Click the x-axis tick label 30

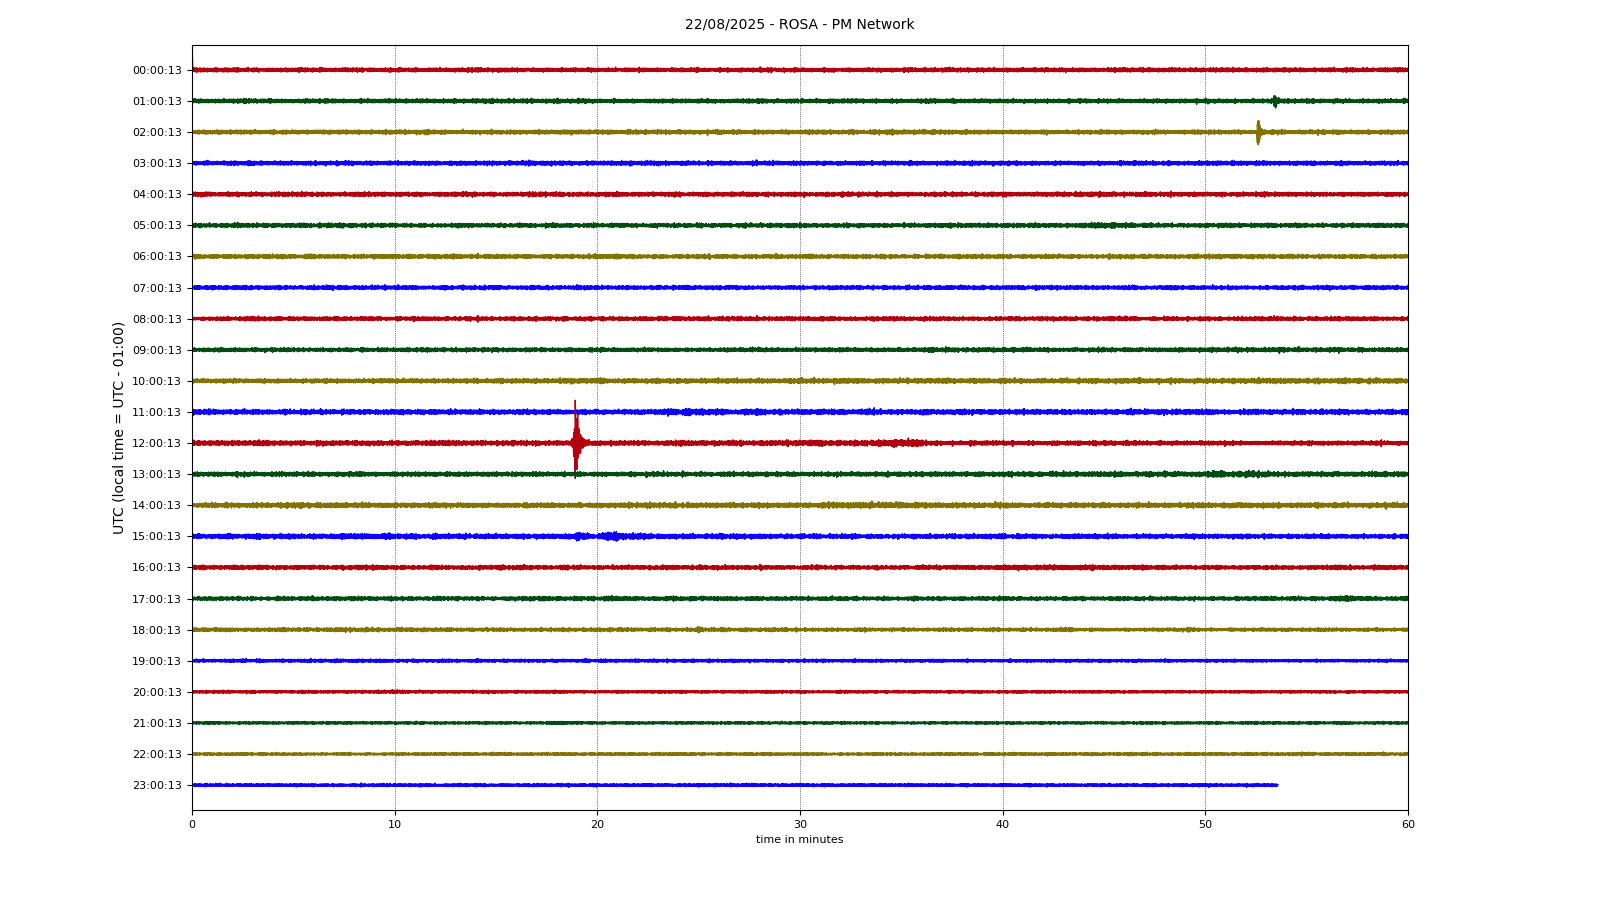800,824
